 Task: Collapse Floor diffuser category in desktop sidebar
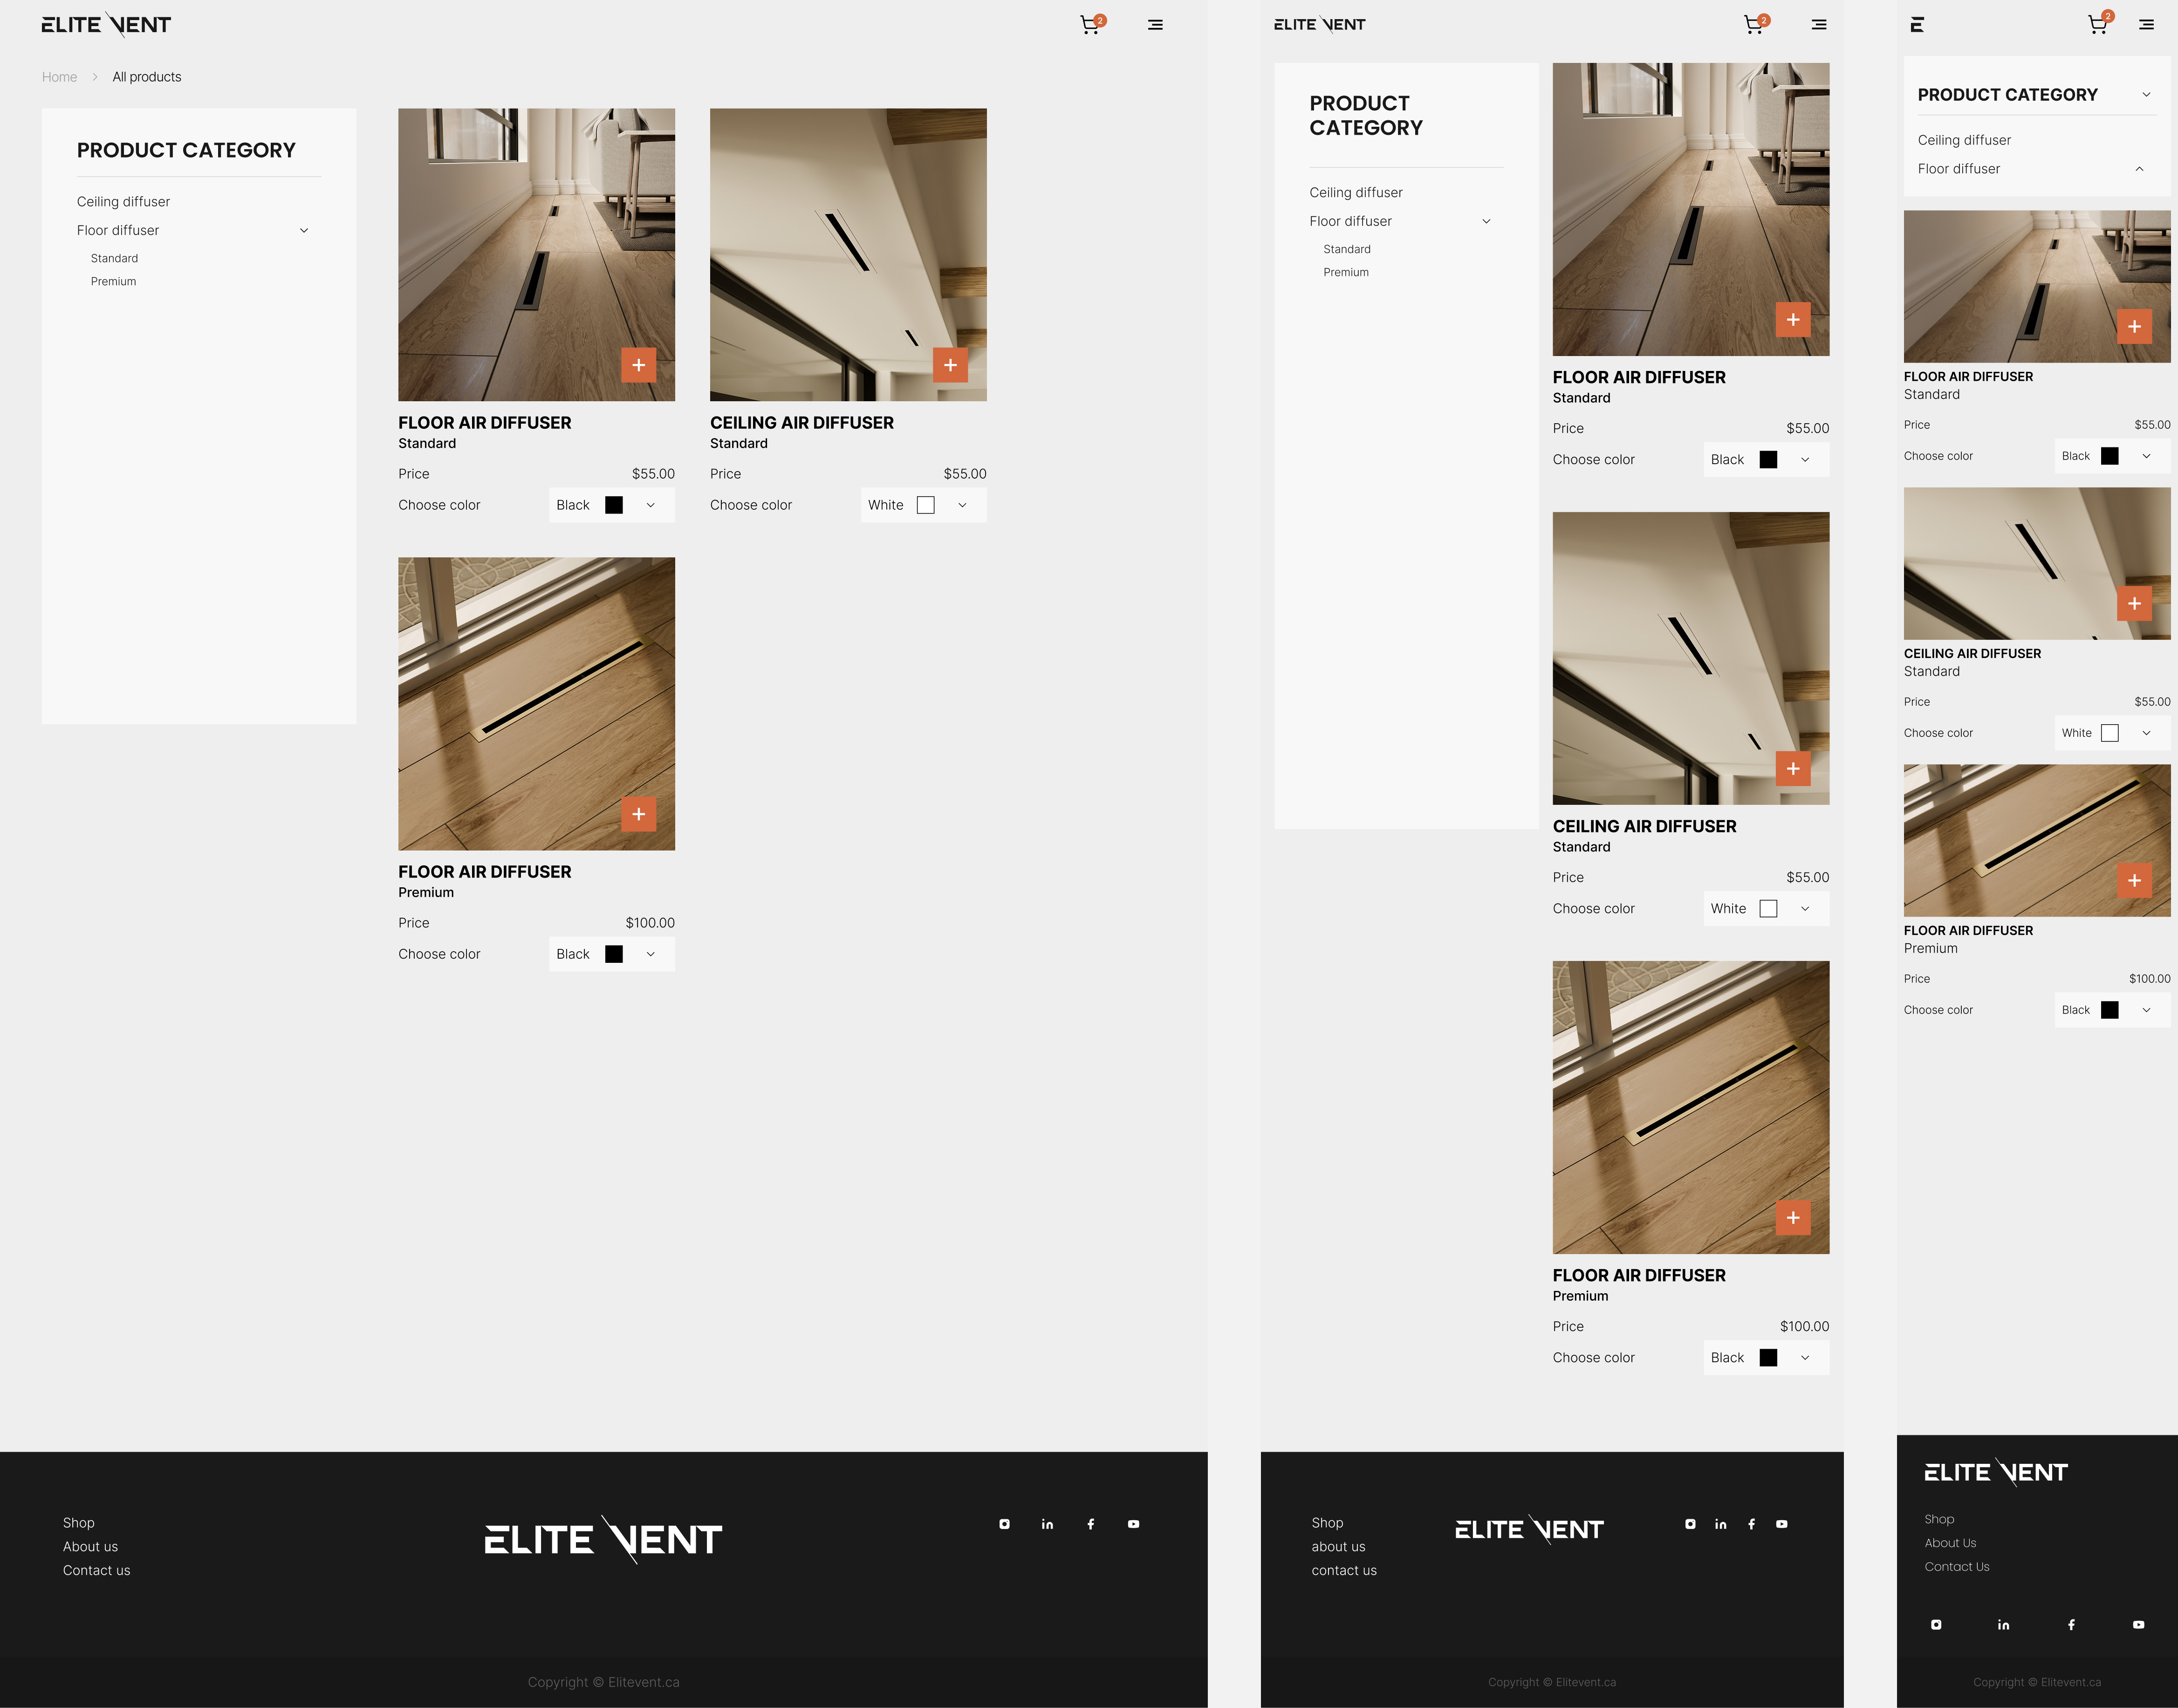304,231
